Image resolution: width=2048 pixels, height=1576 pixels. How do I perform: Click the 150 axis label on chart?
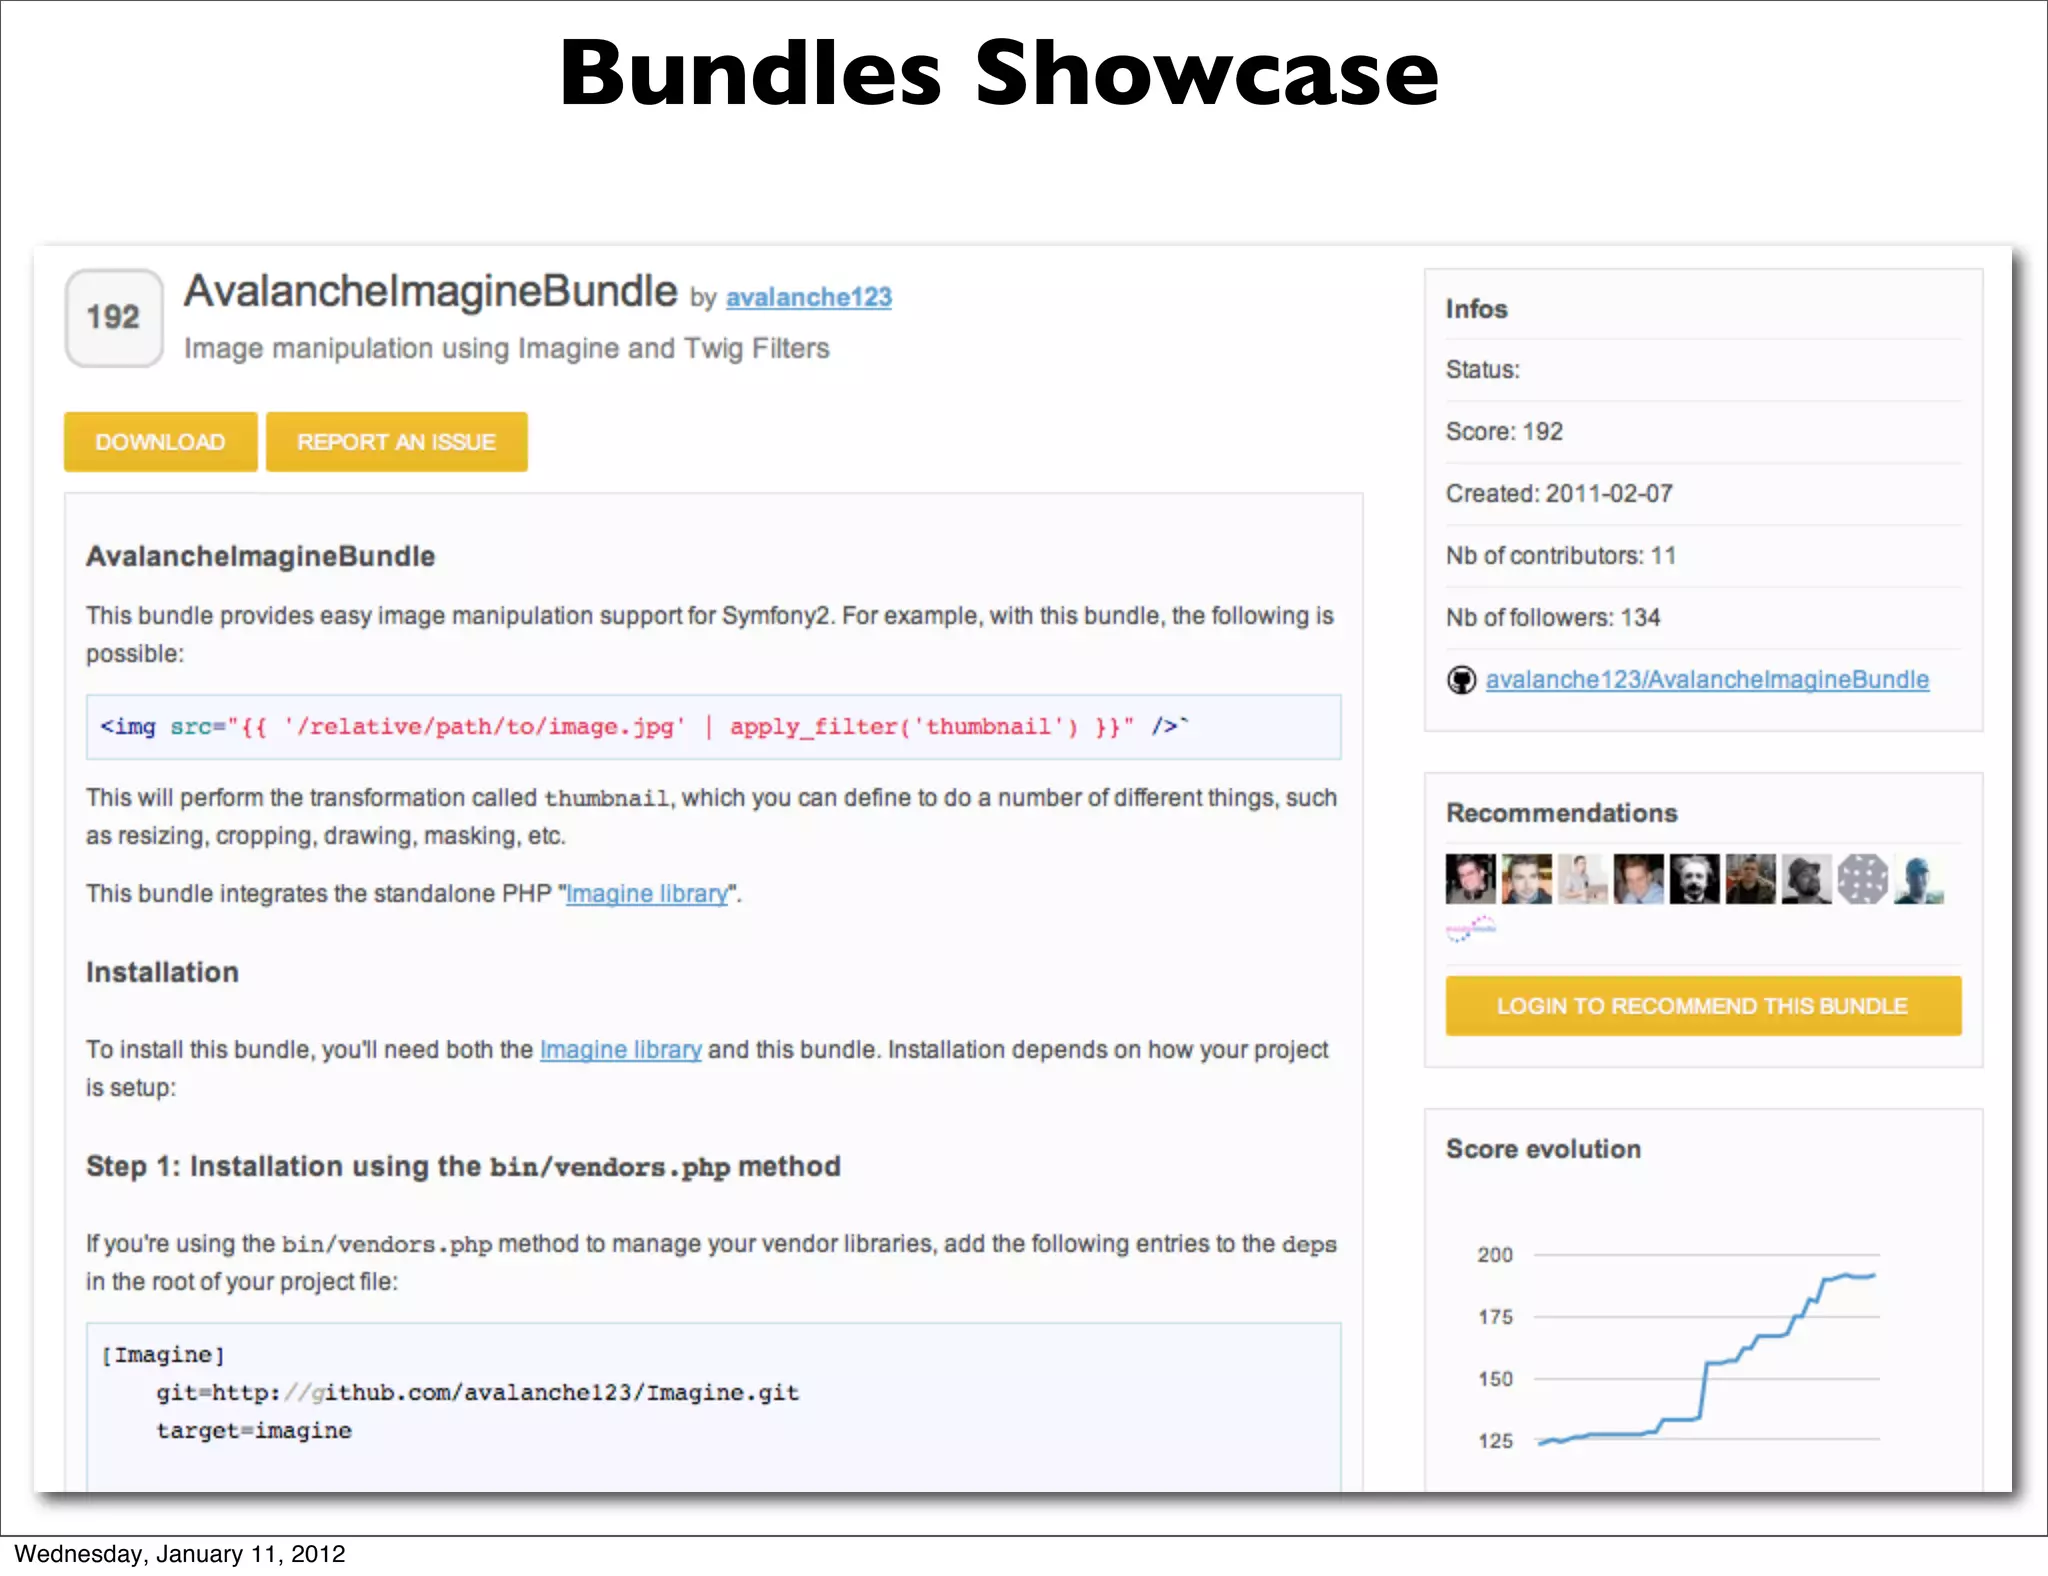[1495, 1379]
